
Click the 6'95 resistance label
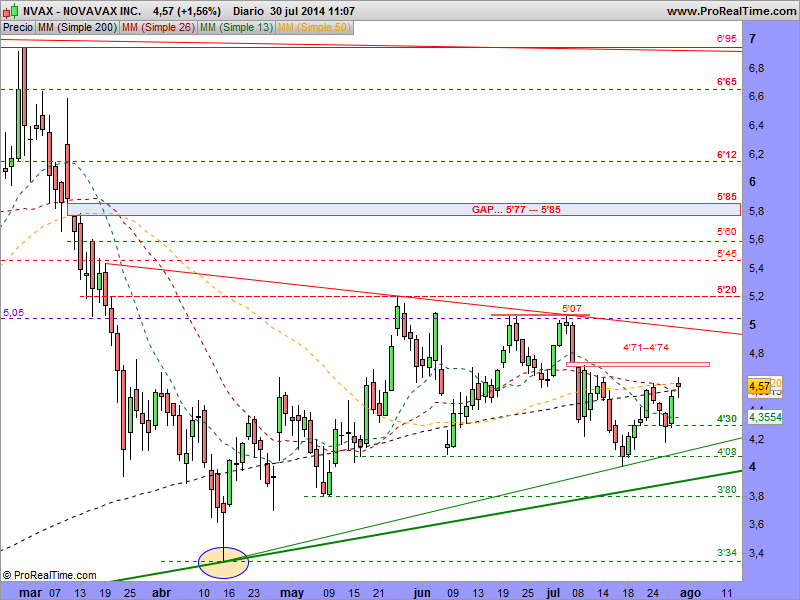(727, 39)
